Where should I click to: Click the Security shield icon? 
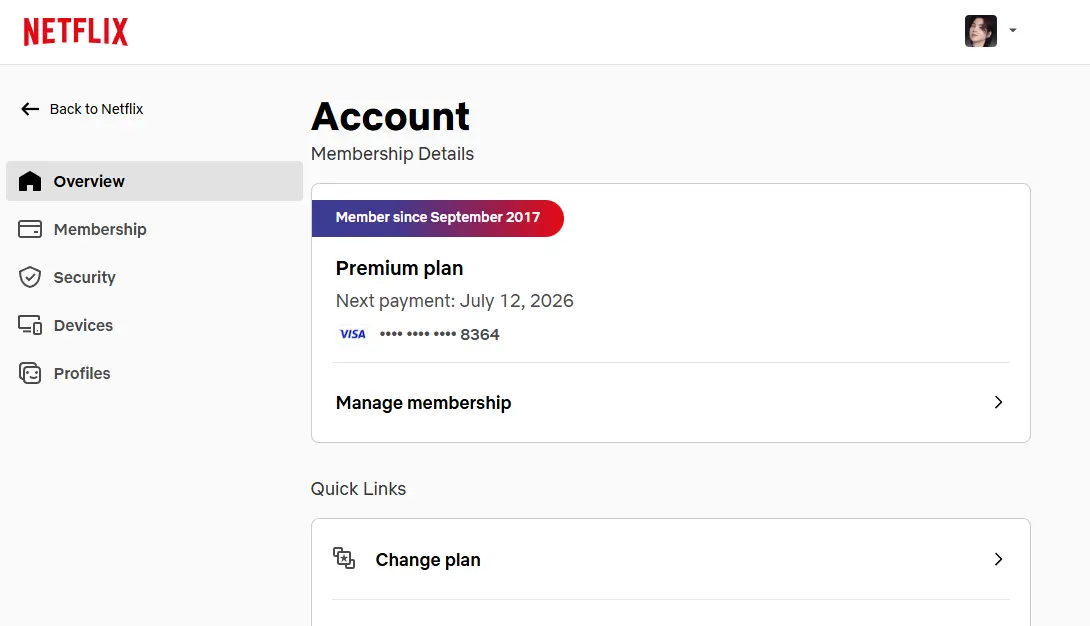pyautogui.click(x=30, y=277)
